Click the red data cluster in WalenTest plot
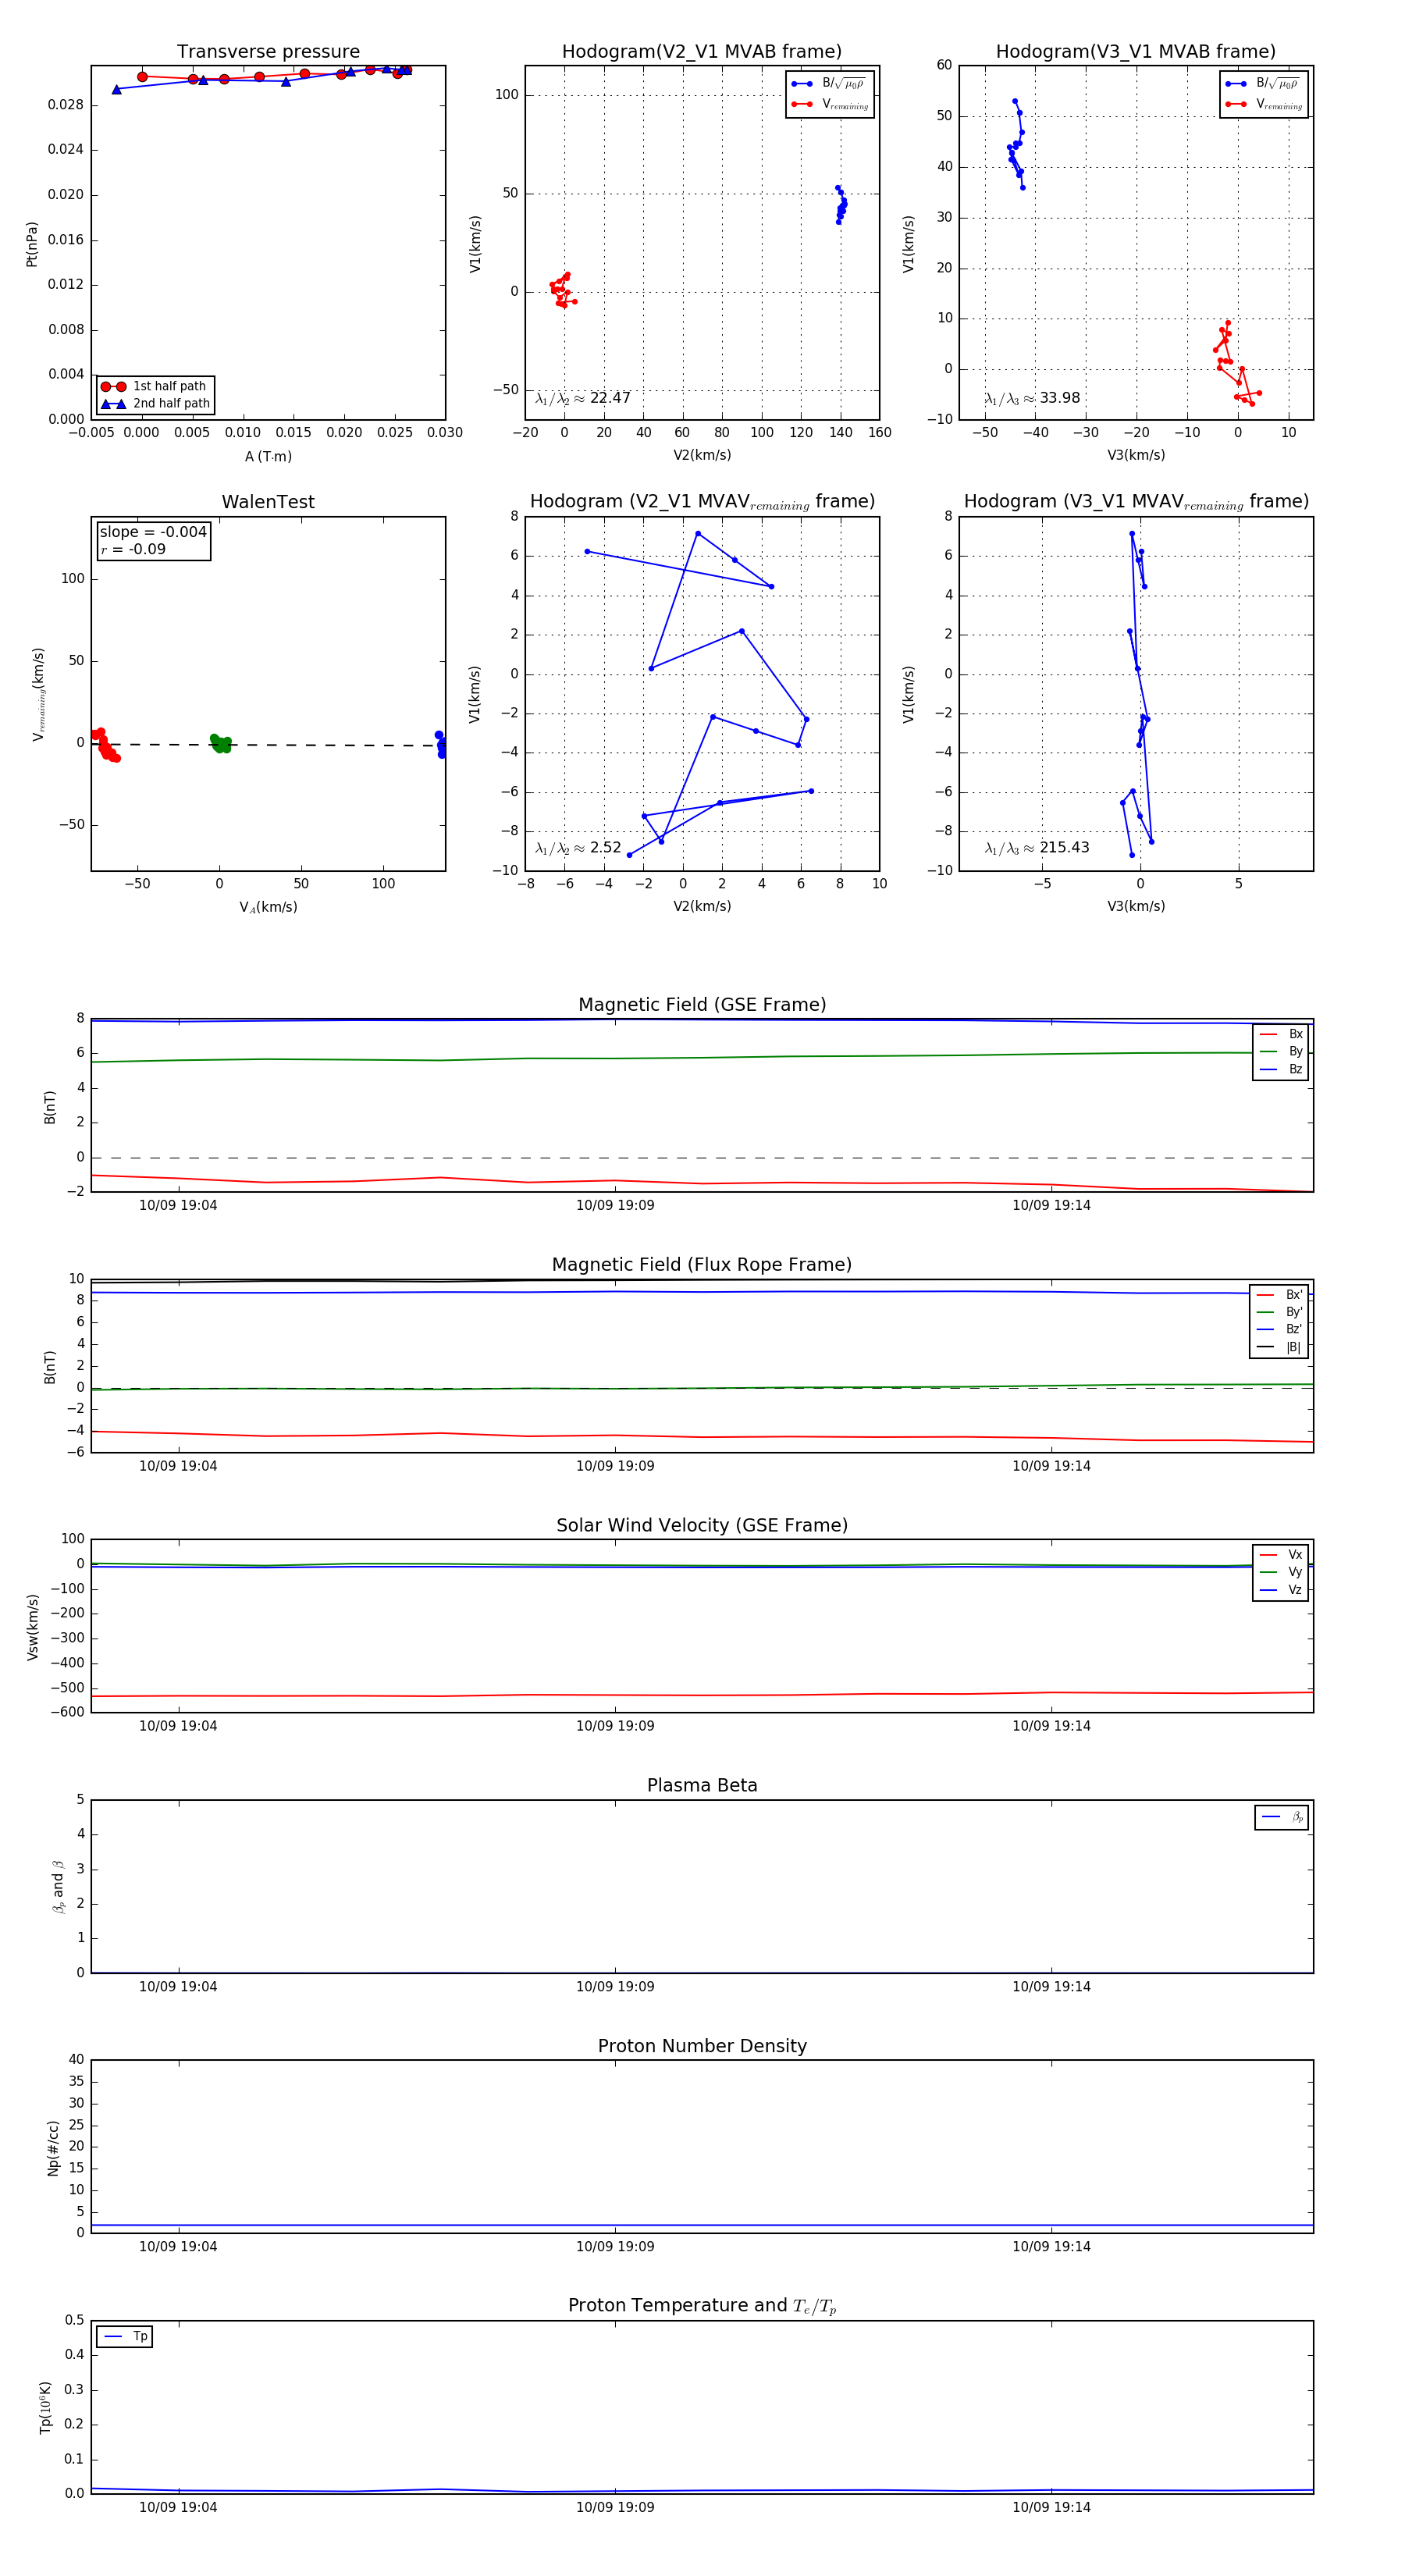The image size is (1405, 2576). click(x=105, y=745)
